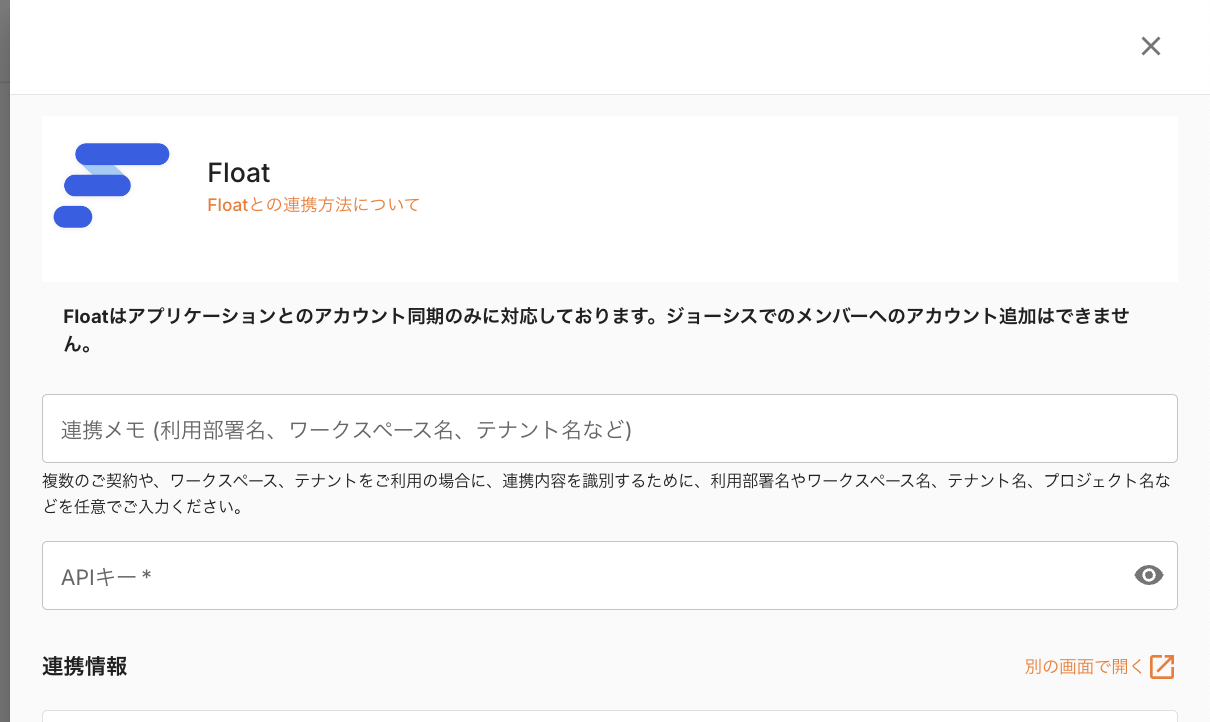
Task: Click the ジョーシス mention in notice
Action: point(785,317)
